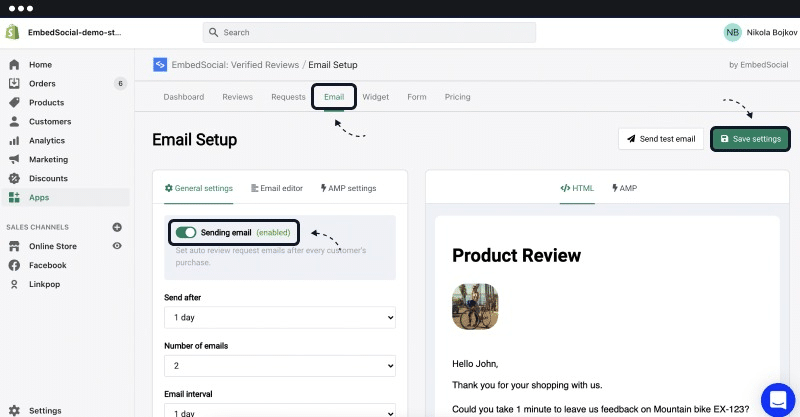Click the Send test email button
800x417 pixels.
661,139
